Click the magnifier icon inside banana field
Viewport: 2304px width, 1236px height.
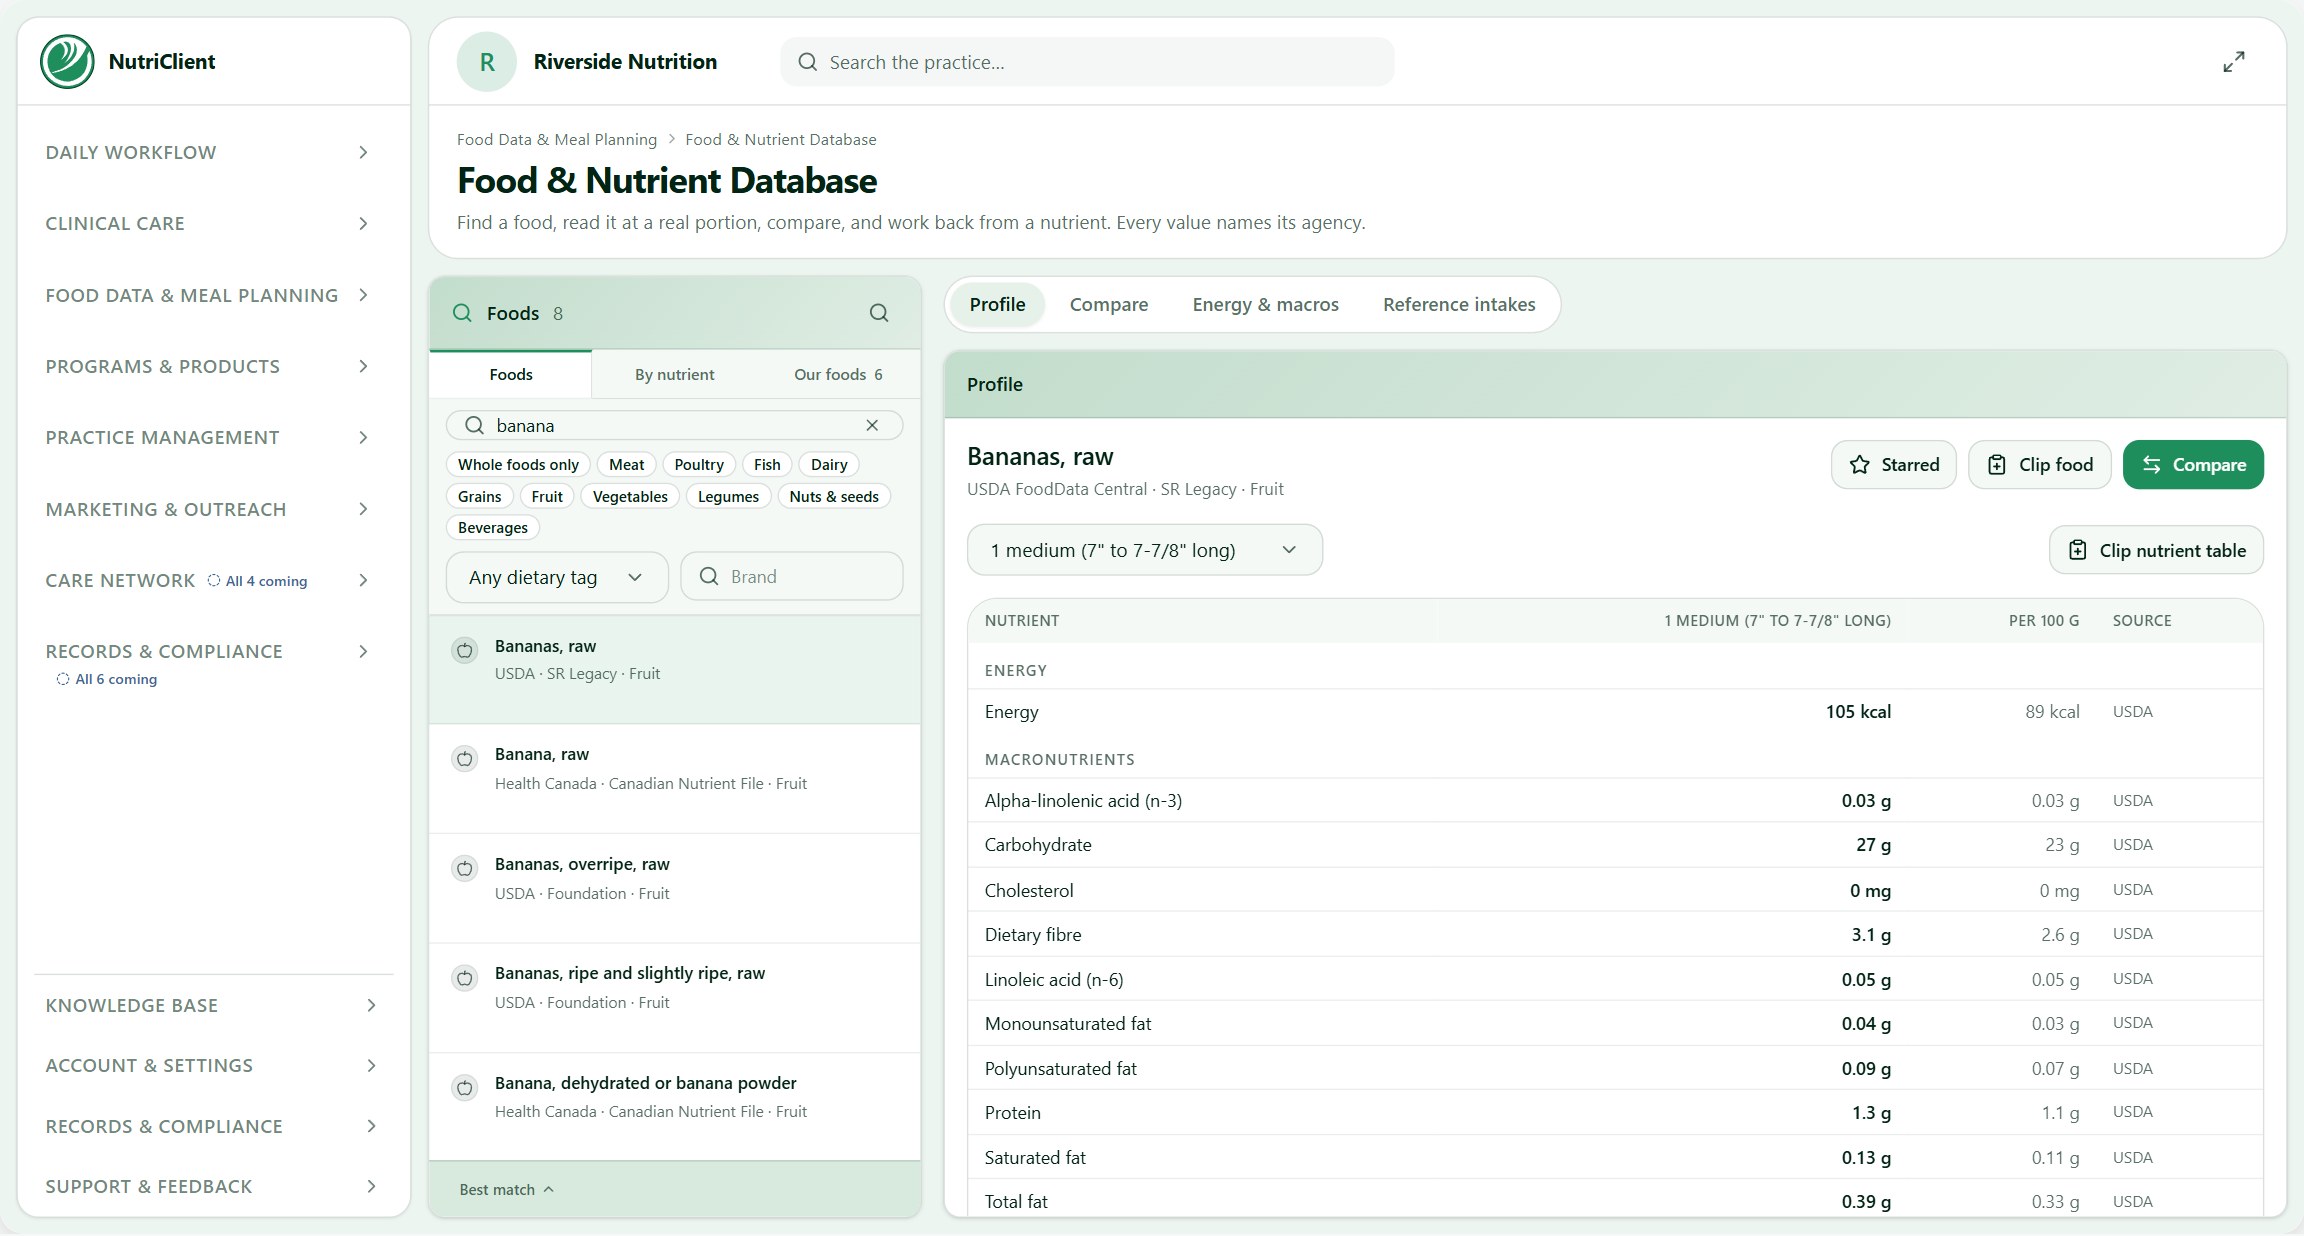[475, 425]
